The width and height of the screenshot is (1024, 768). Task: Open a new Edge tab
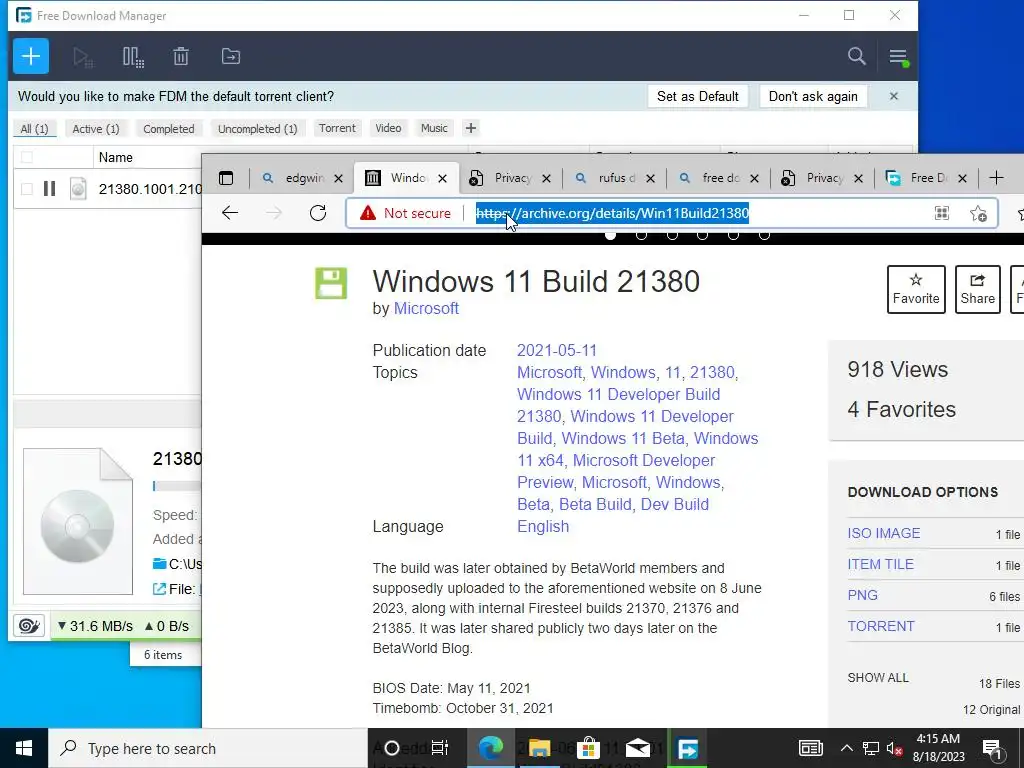coord(996,178)
